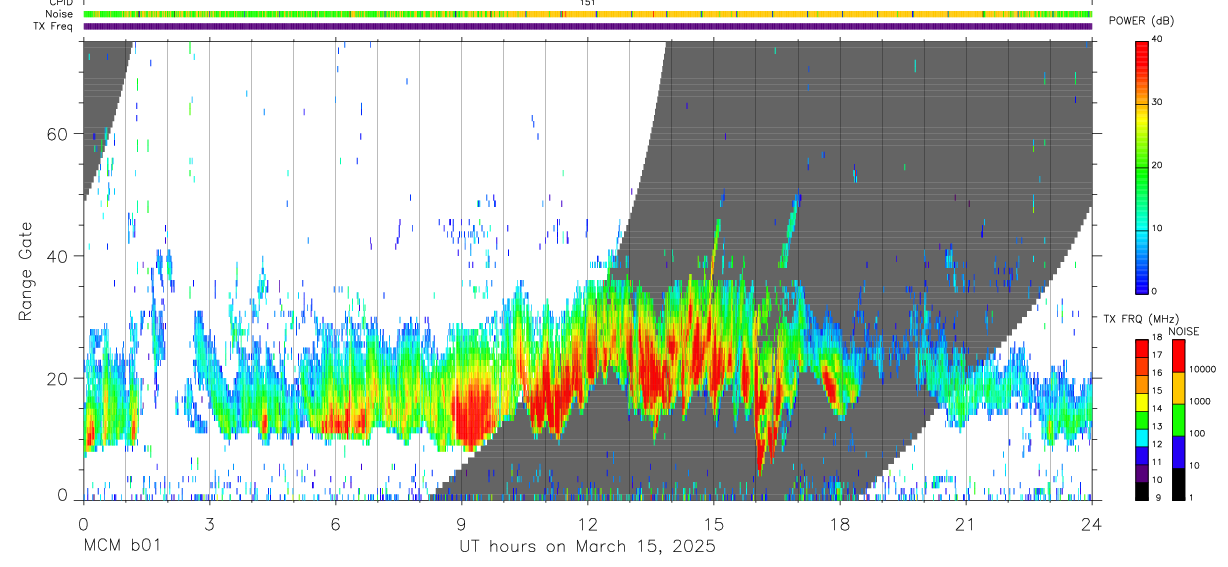Click the TX FRQ (MHz) color scale
1228x567 pixels.
click(1143, 419)
